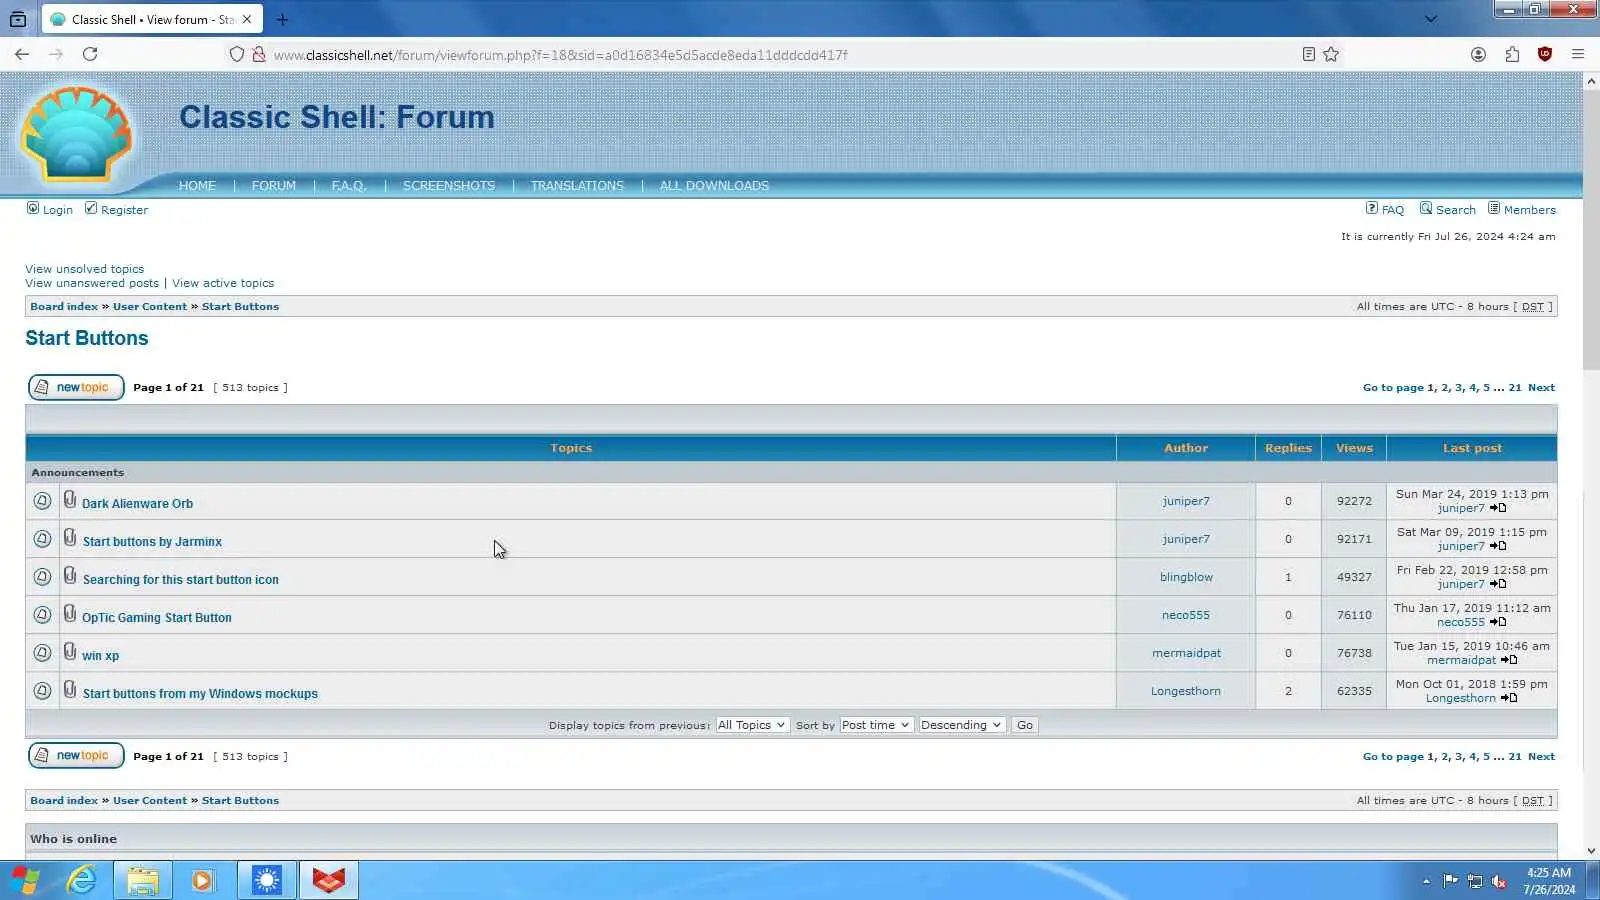
Task: Open the ALL DOWNLOADS navigation item
Action: pyautogui.click(x=714, y=186)
